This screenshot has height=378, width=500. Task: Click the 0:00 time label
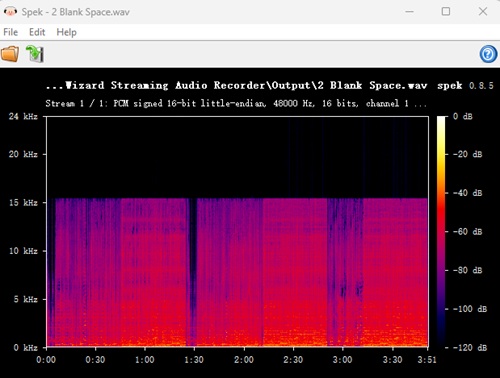(x=46, y=360)
